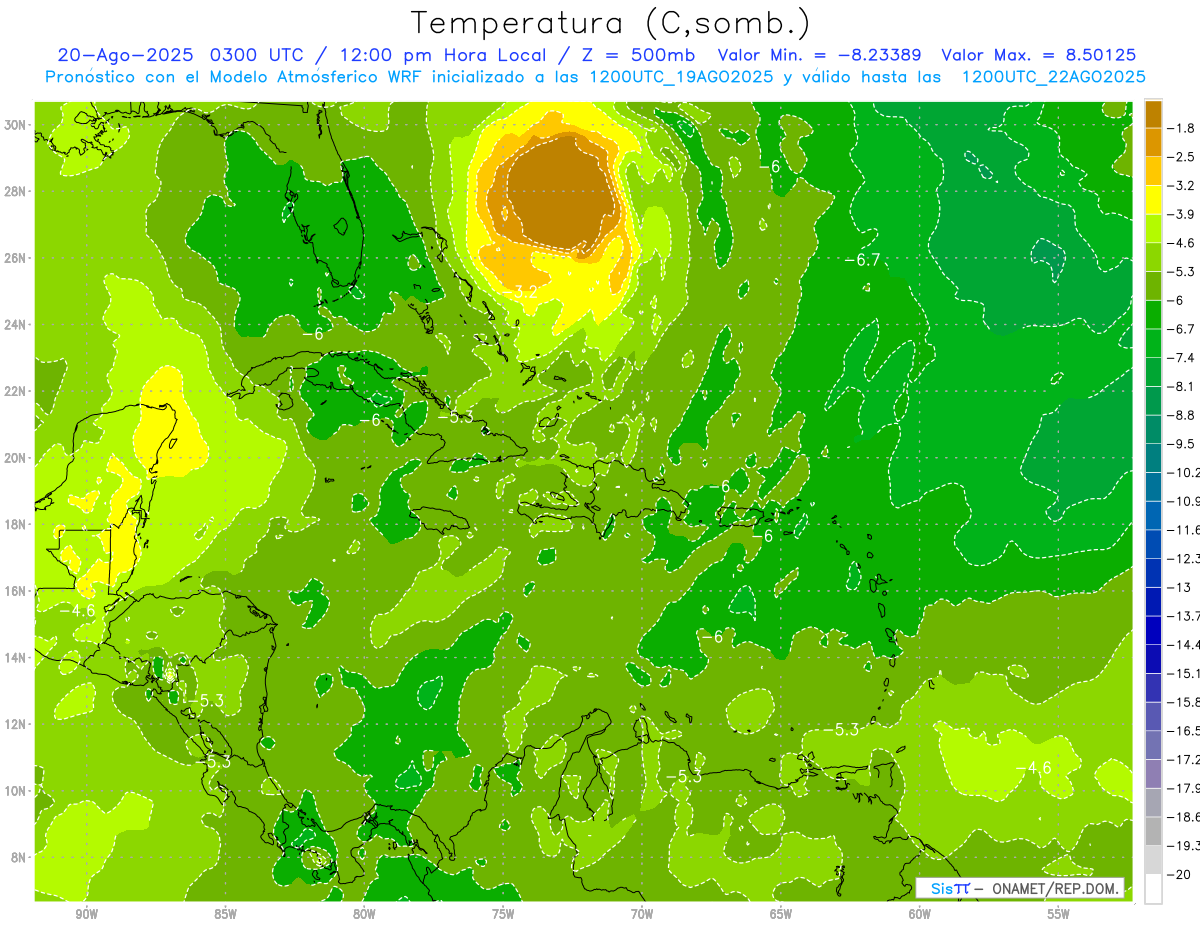Click the '20N' latitude axis label

pyautogui.click(x=15, y=458)
